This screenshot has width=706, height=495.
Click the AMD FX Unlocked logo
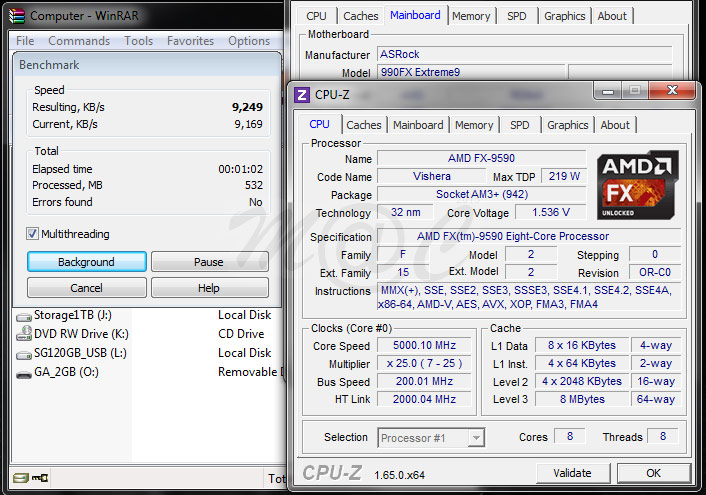coord(638,185)
